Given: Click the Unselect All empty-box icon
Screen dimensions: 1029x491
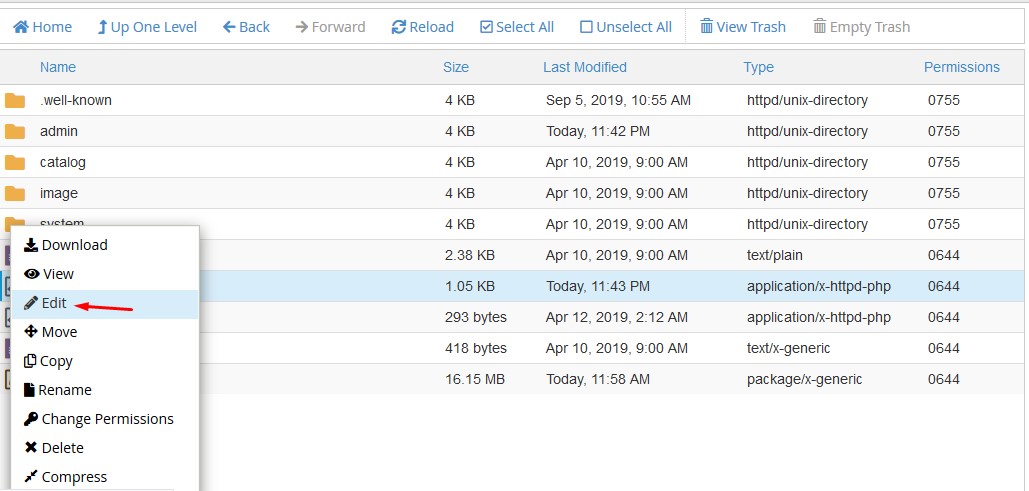Looking at the screenshot, I should pos(586,27).
